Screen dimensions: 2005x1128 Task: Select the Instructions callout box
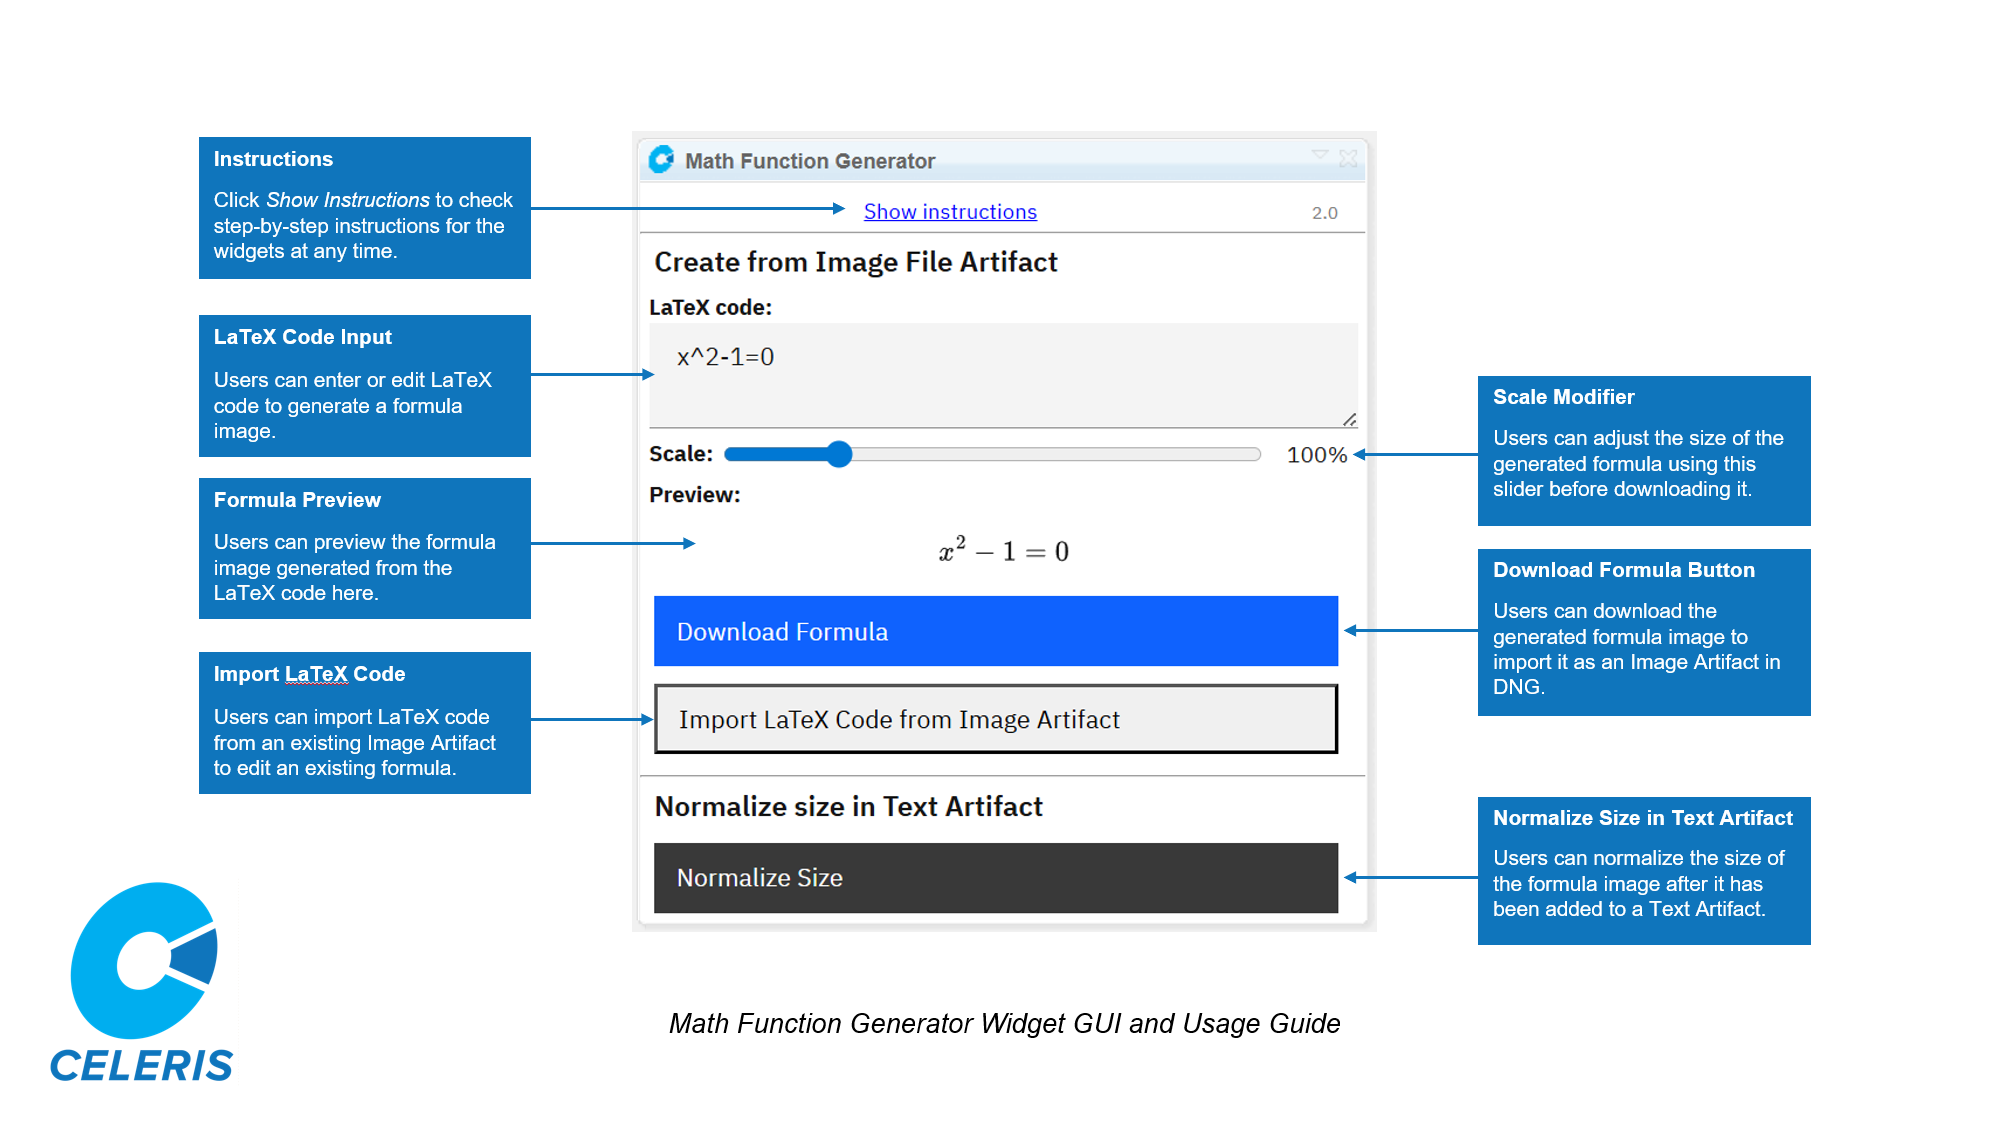pyautogui.click(x=364, y=208)
